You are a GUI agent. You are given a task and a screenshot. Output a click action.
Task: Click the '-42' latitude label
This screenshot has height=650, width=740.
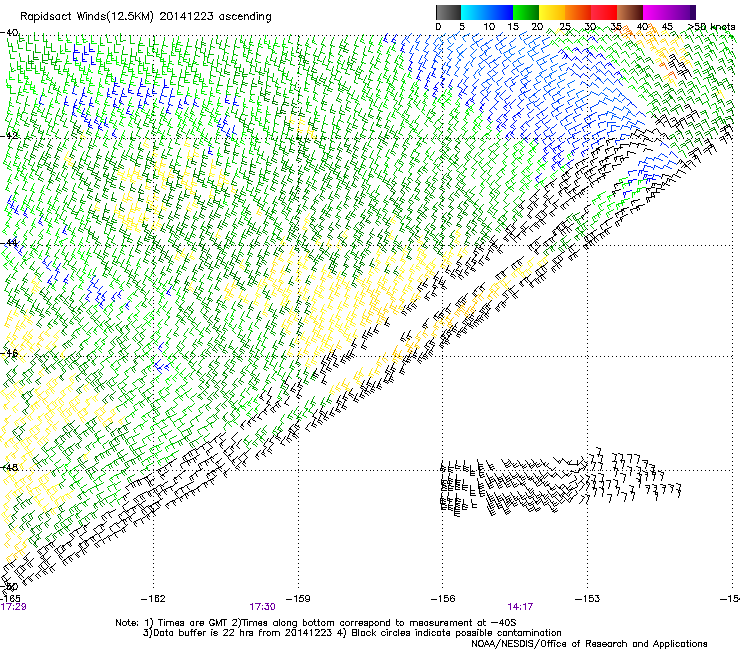coord(9,135)
